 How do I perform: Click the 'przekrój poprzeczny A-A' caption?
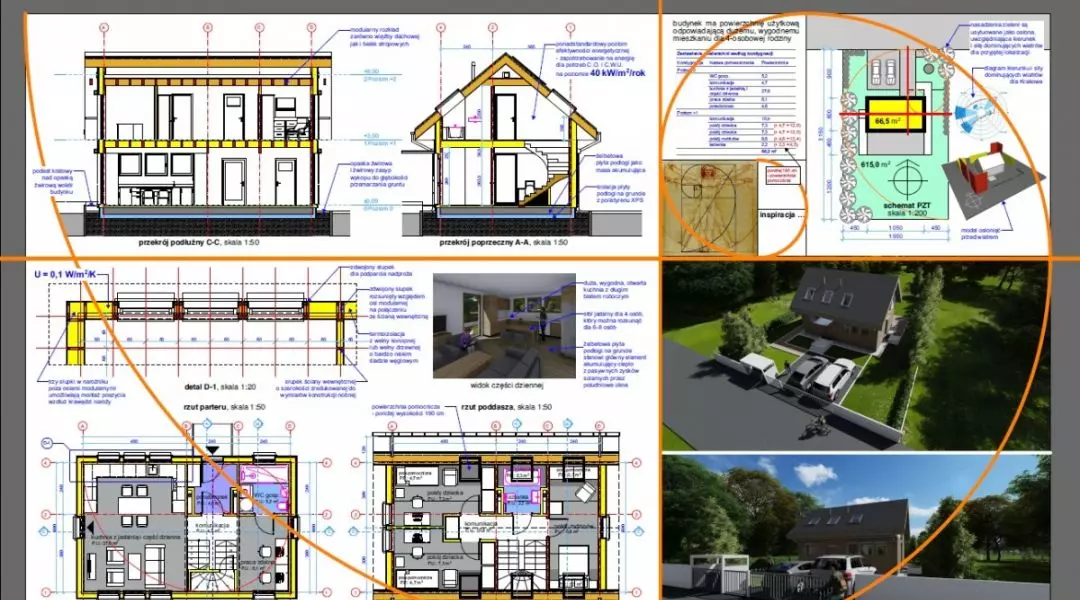pos(503,242)
